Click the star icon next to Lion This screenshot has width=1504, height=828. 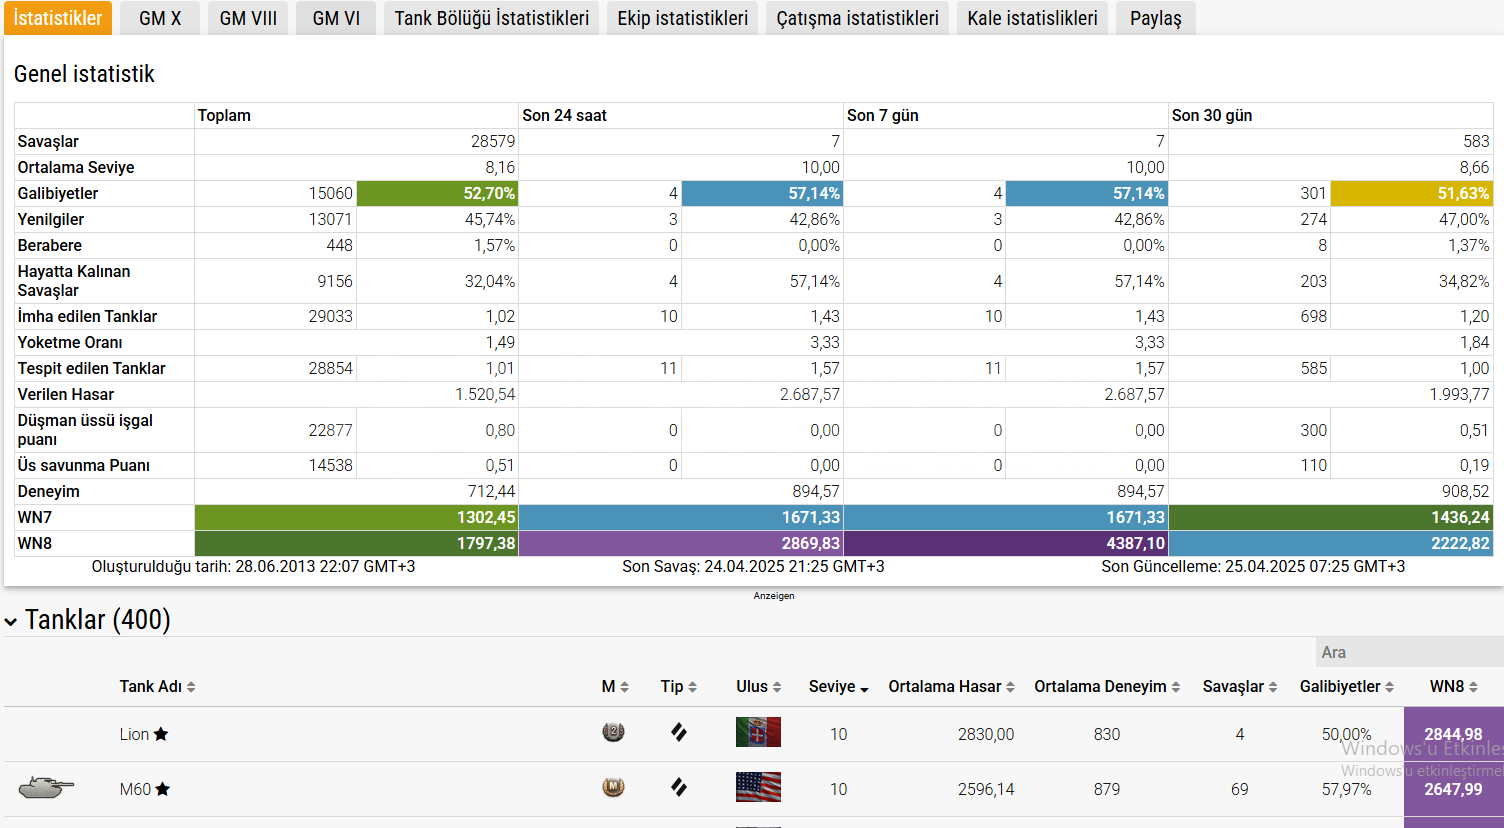pyautogui.click(x=161, y=734)
